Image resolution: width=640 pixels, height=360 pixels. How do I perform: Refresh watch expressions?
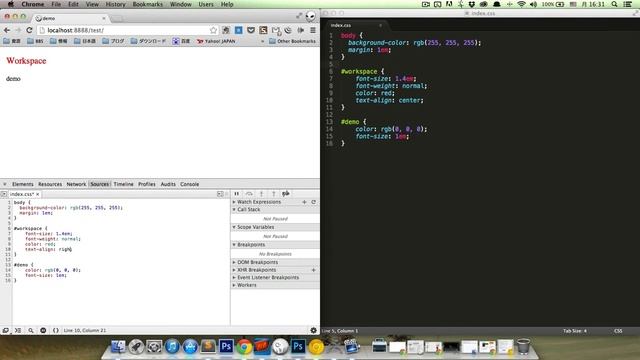313,202
